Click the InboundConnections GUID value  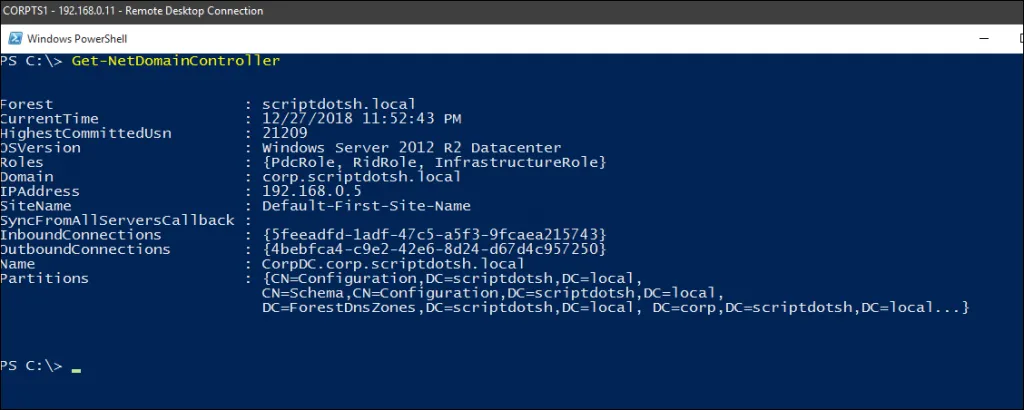coord(434,234)
